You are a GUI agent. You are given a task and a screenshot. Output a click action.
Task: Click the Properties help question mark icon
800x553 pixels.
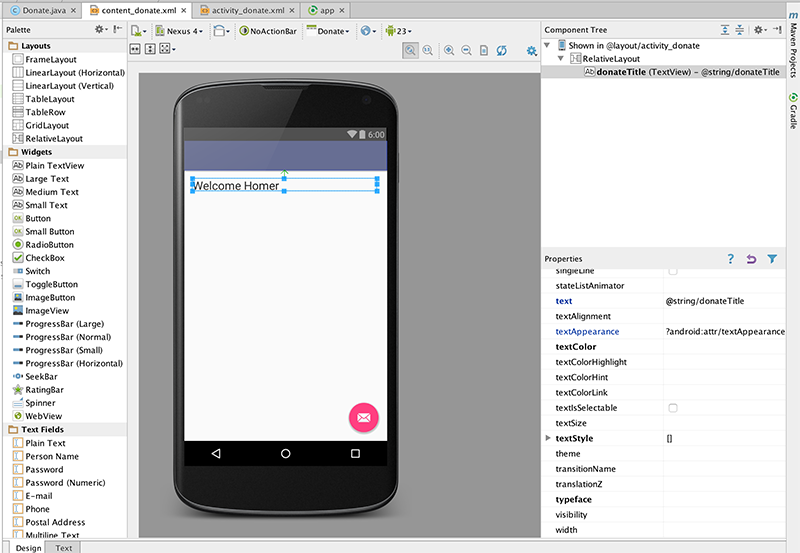tap(730, 259)
